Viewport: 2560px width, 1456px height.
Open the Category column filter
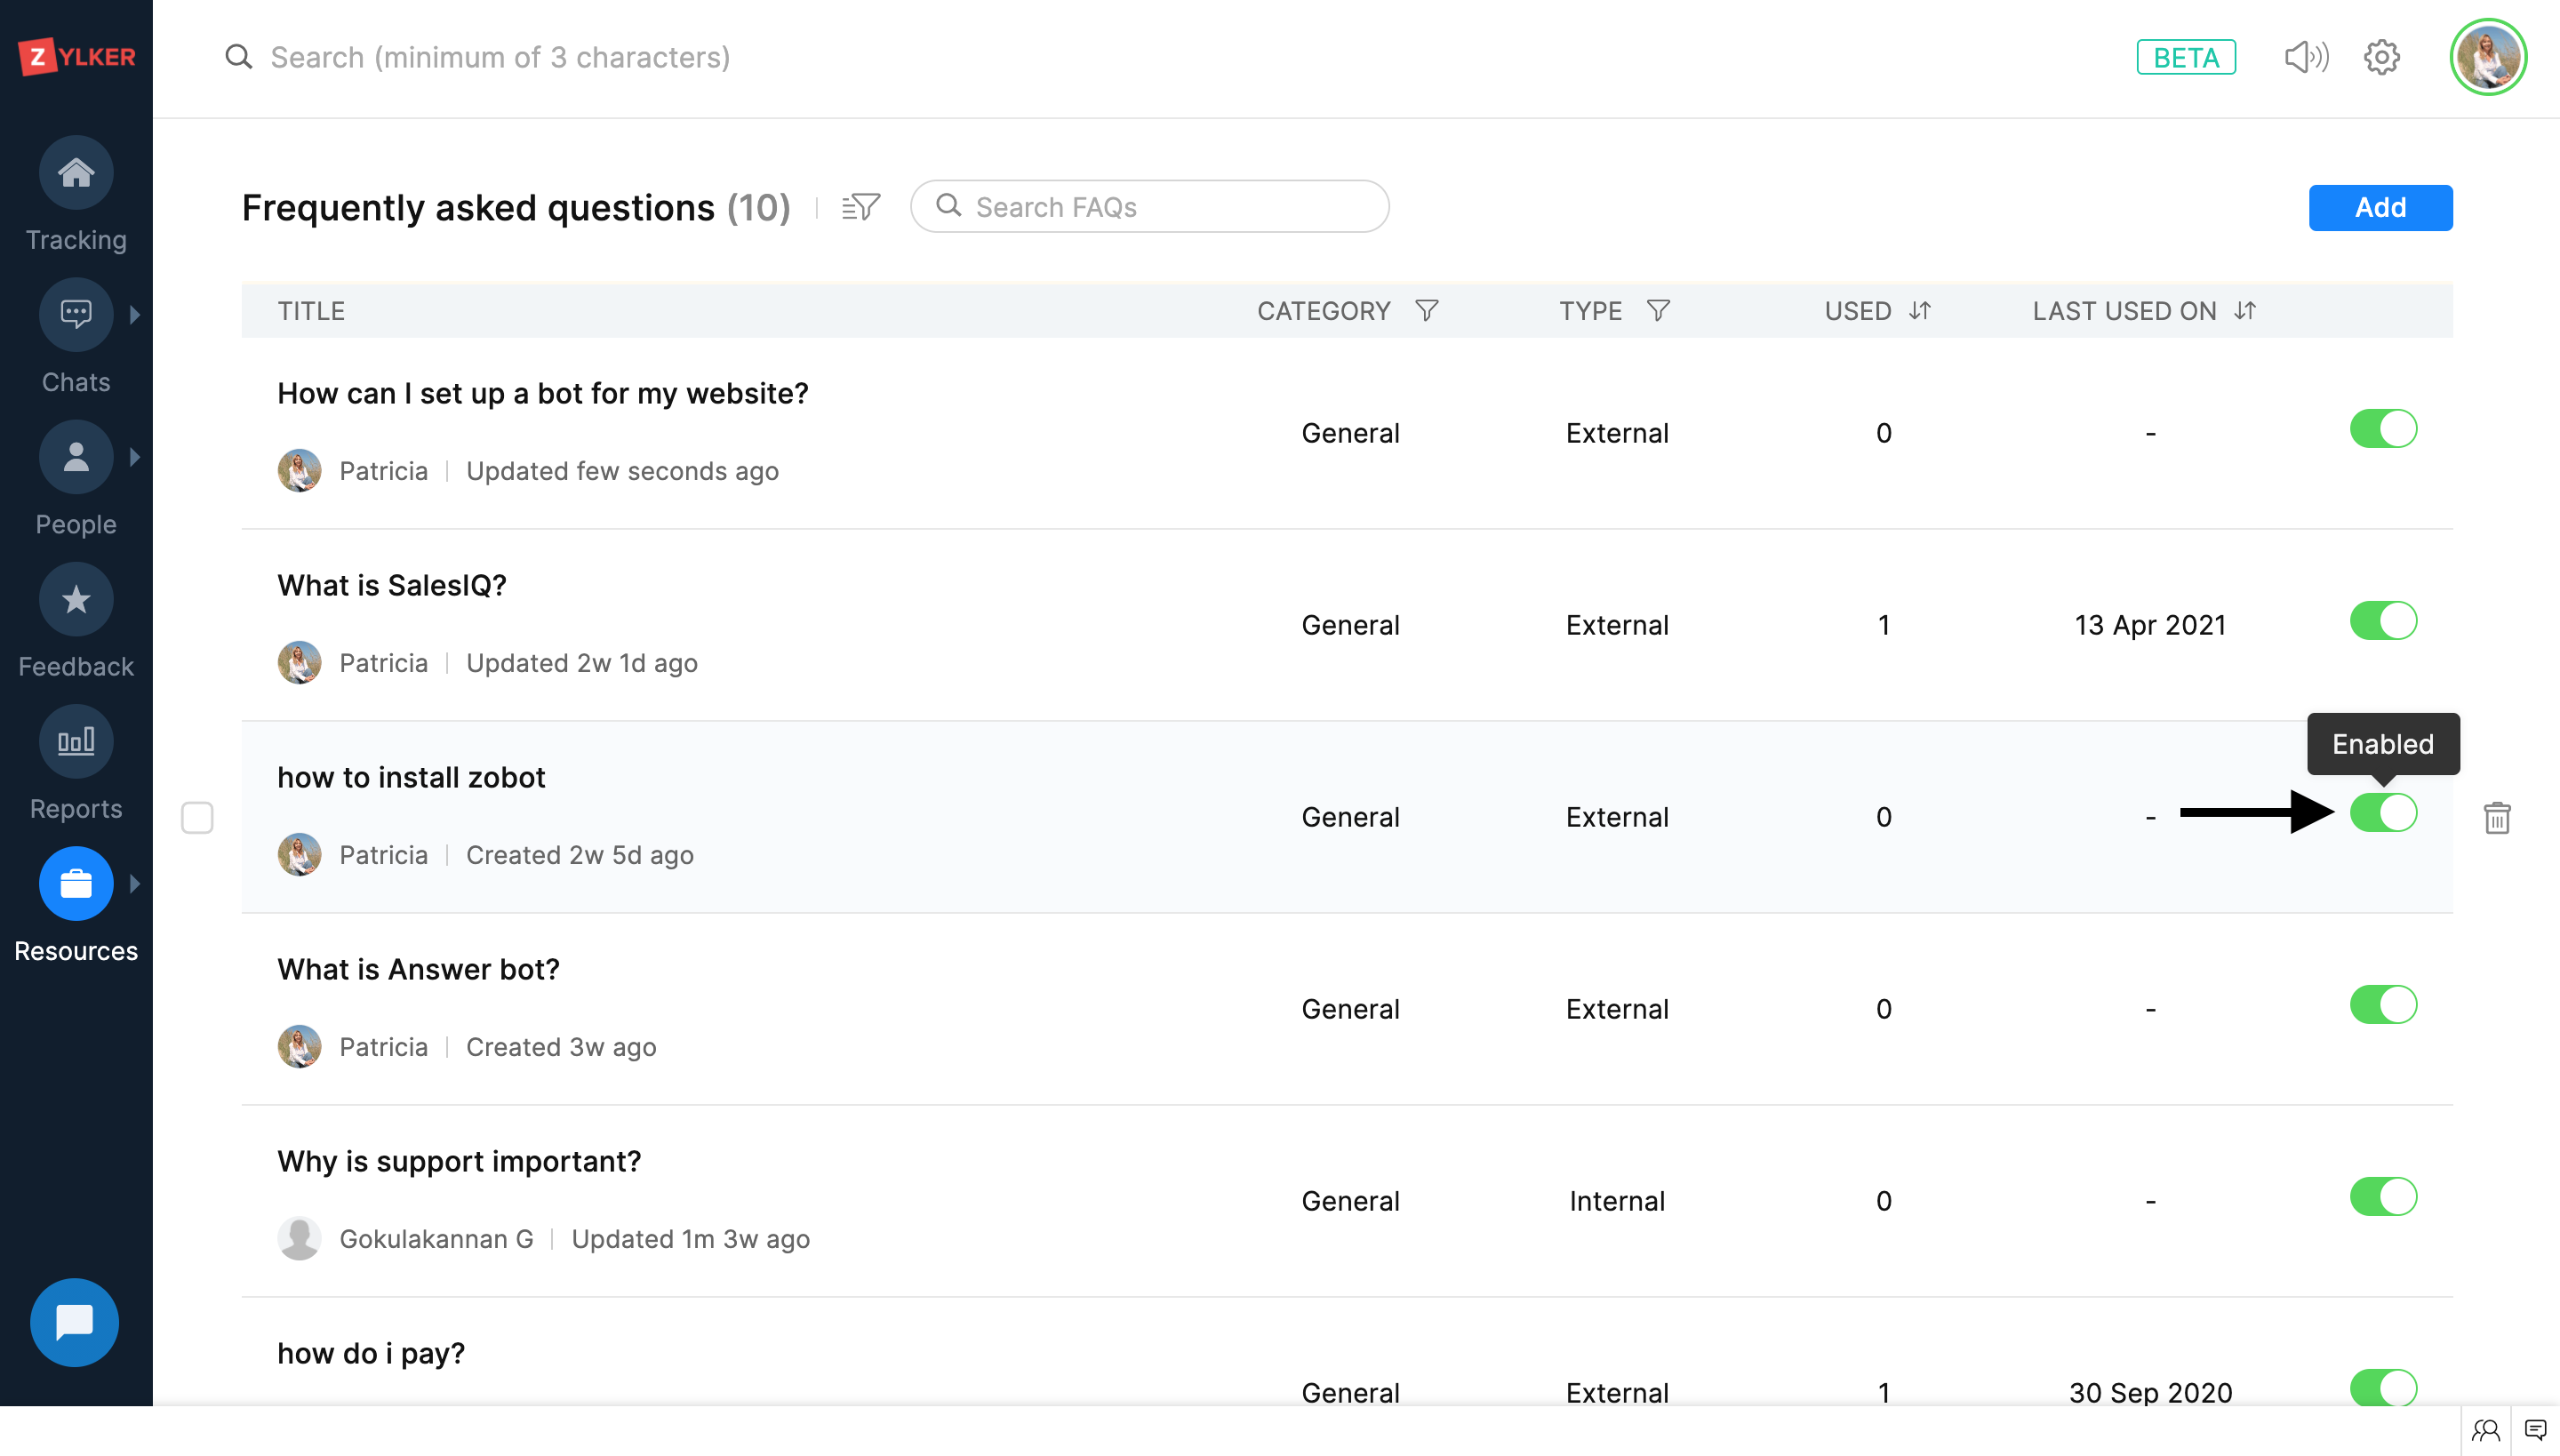[x=1427, y=311]
